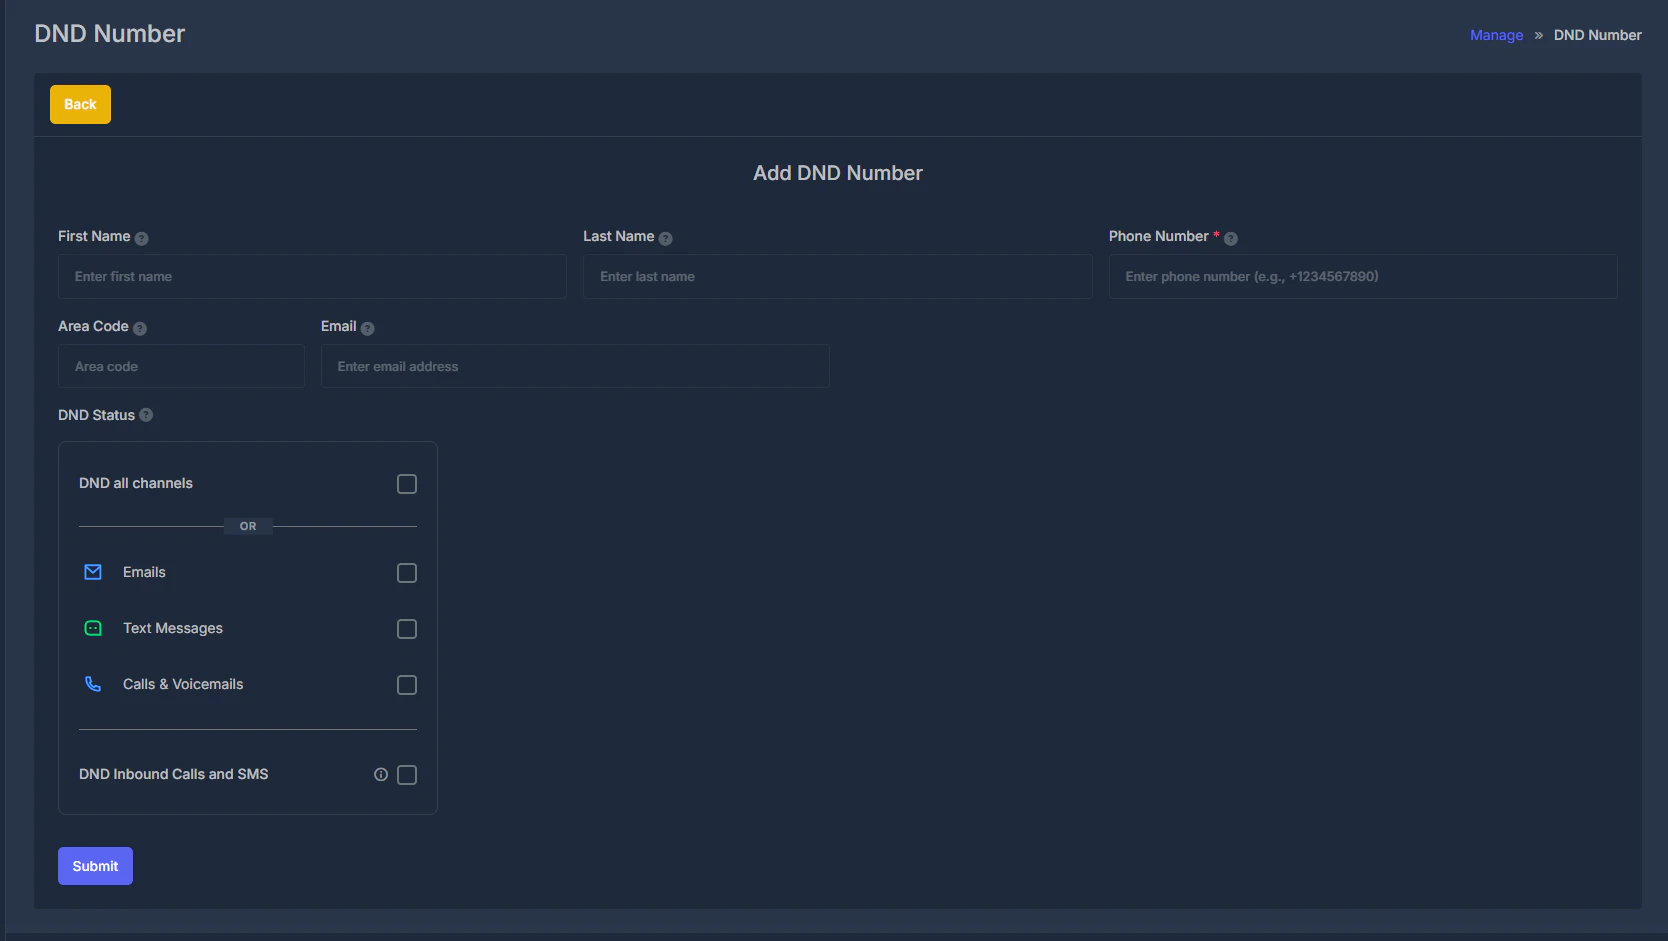Click the Phone Number help icon
The image size is (1668, 941).
coord(1231,238)
